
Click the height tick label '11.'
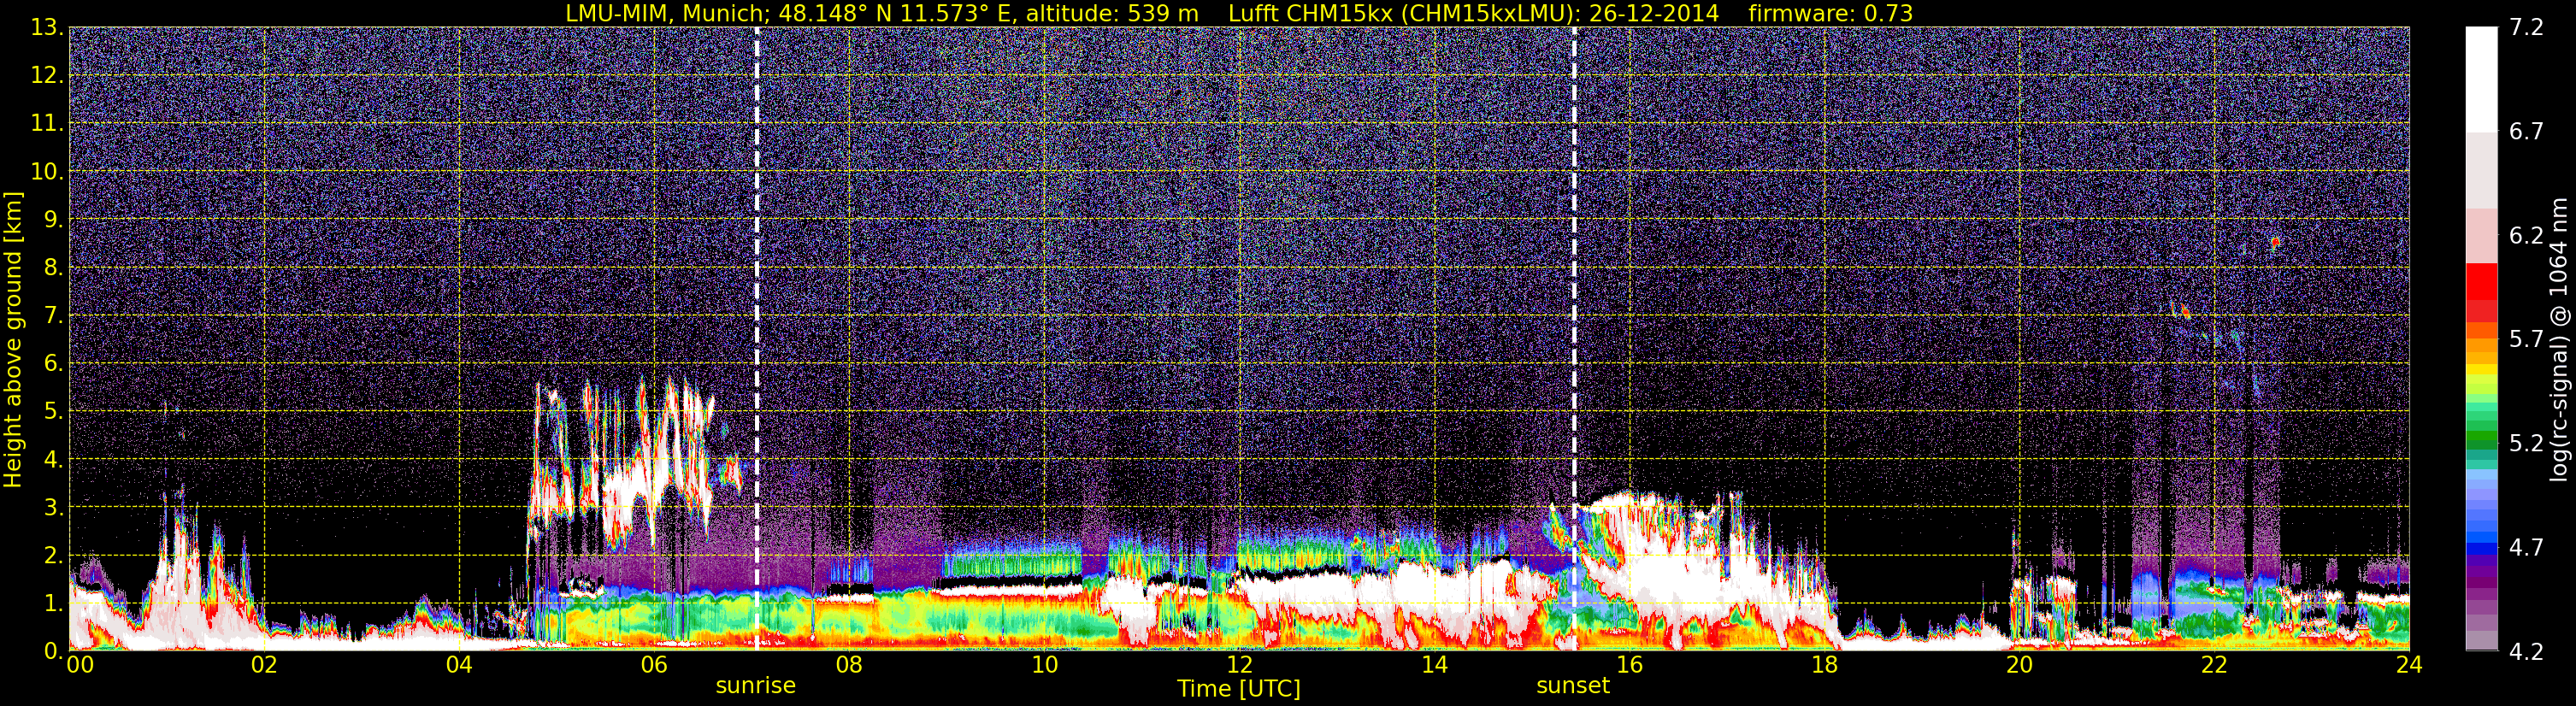(47, 124)
